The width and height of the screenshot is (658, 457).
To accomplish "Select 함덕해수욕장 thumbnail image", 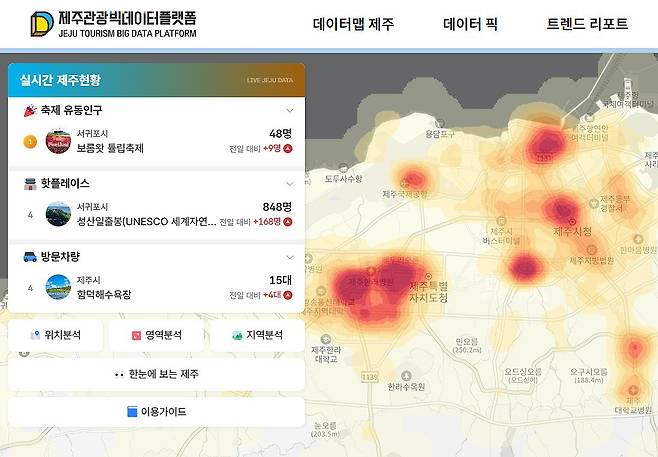I will click(x=59, y=287).
